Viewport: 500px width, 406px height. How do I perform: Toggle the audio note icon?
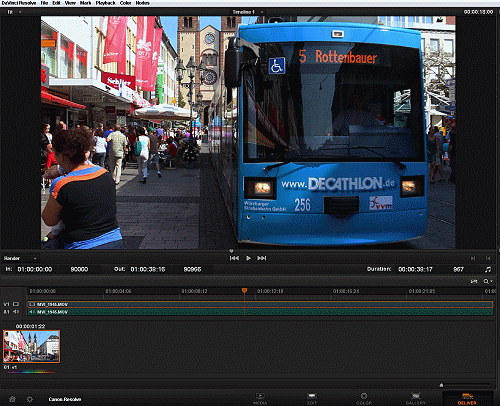point(488,269)
